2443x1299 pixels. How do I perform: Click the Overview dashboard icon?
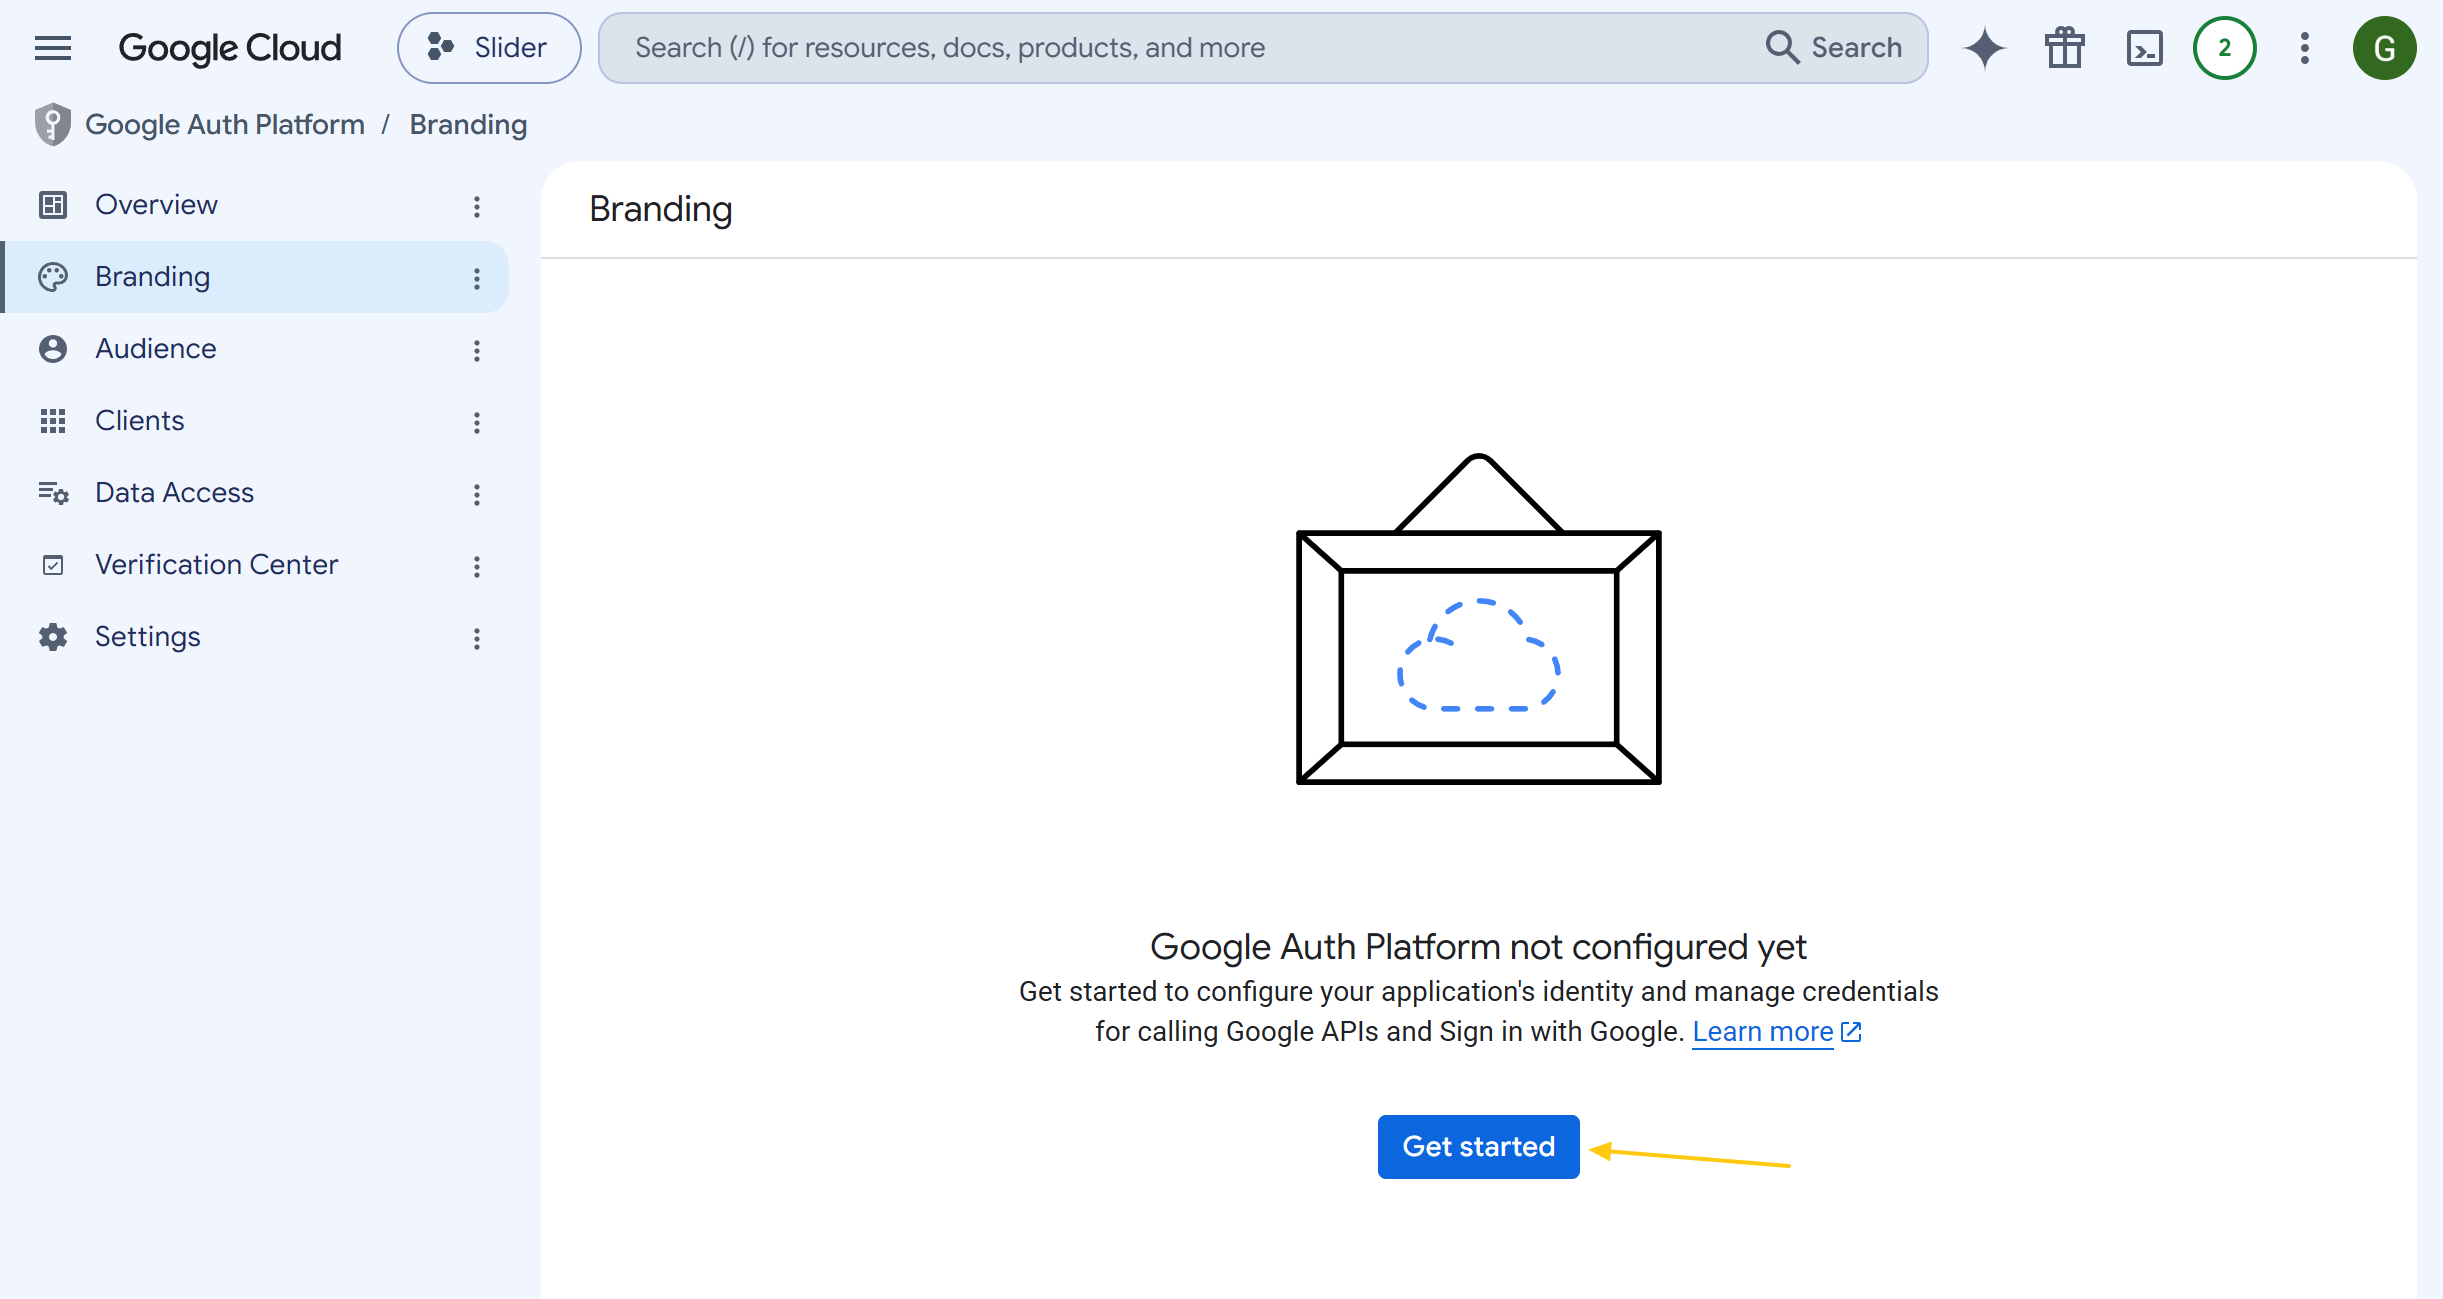[x=53, y=205]
